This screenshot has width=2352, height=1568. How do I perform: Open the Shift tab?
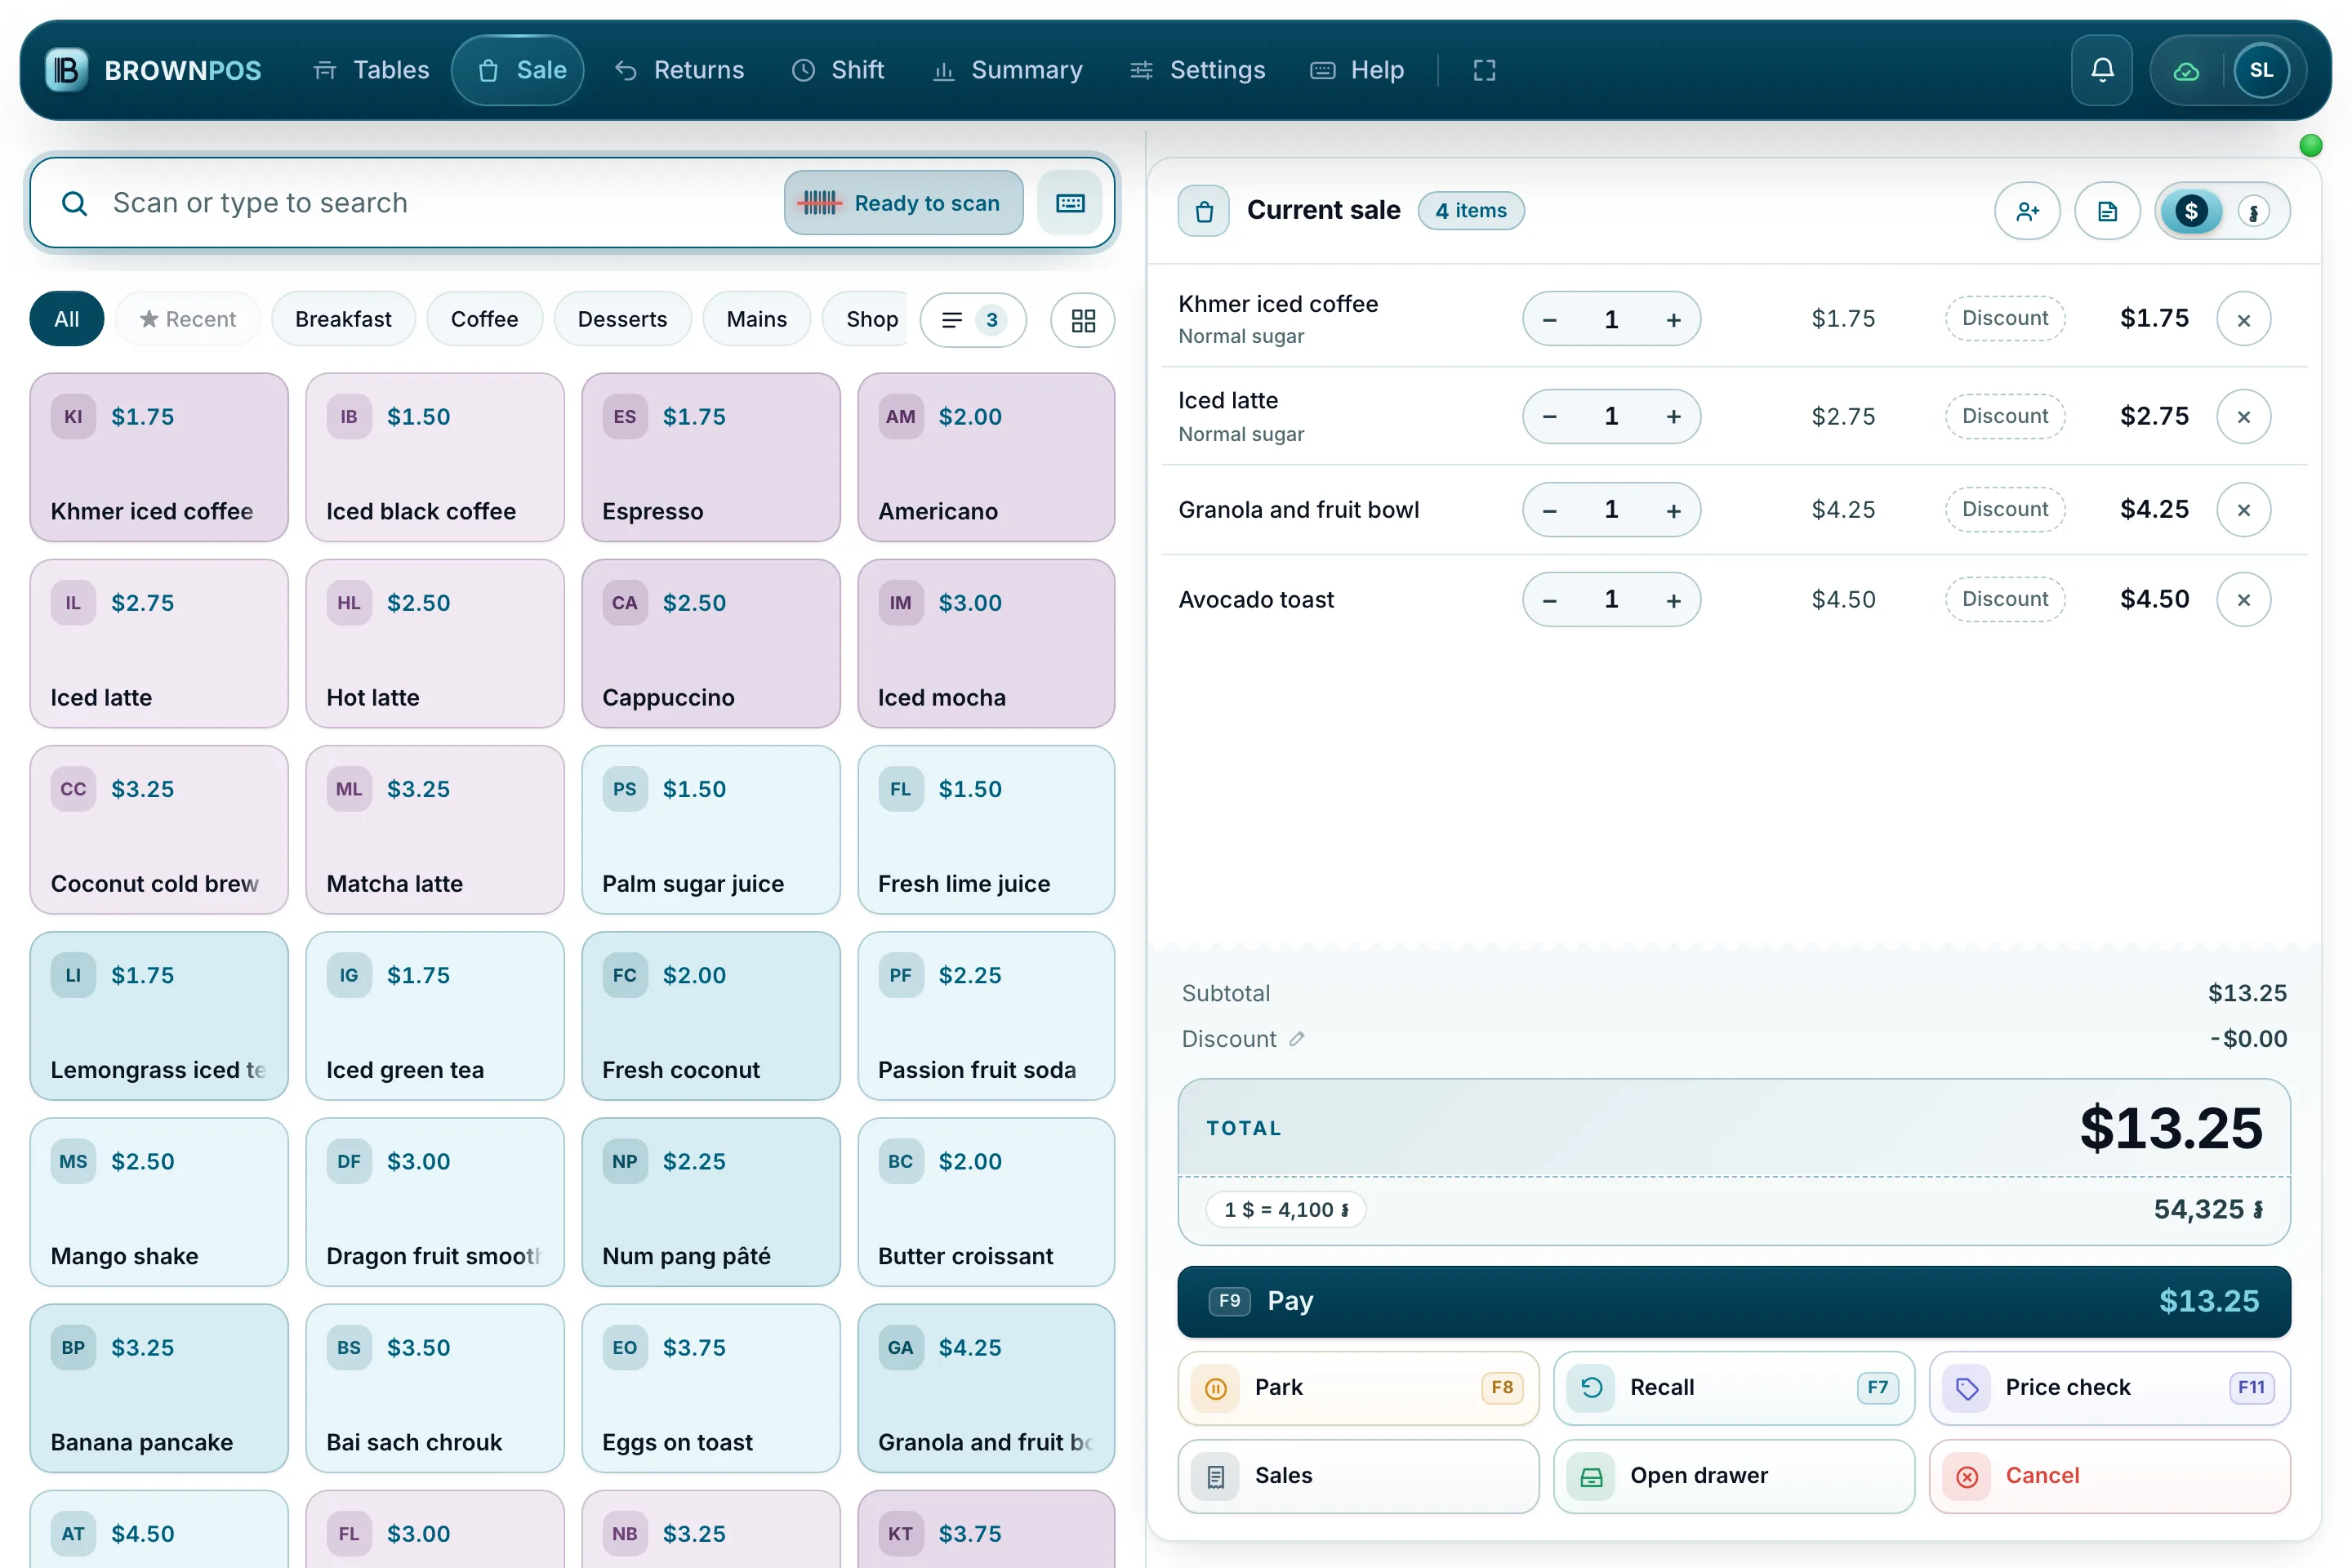pos(838,70)
